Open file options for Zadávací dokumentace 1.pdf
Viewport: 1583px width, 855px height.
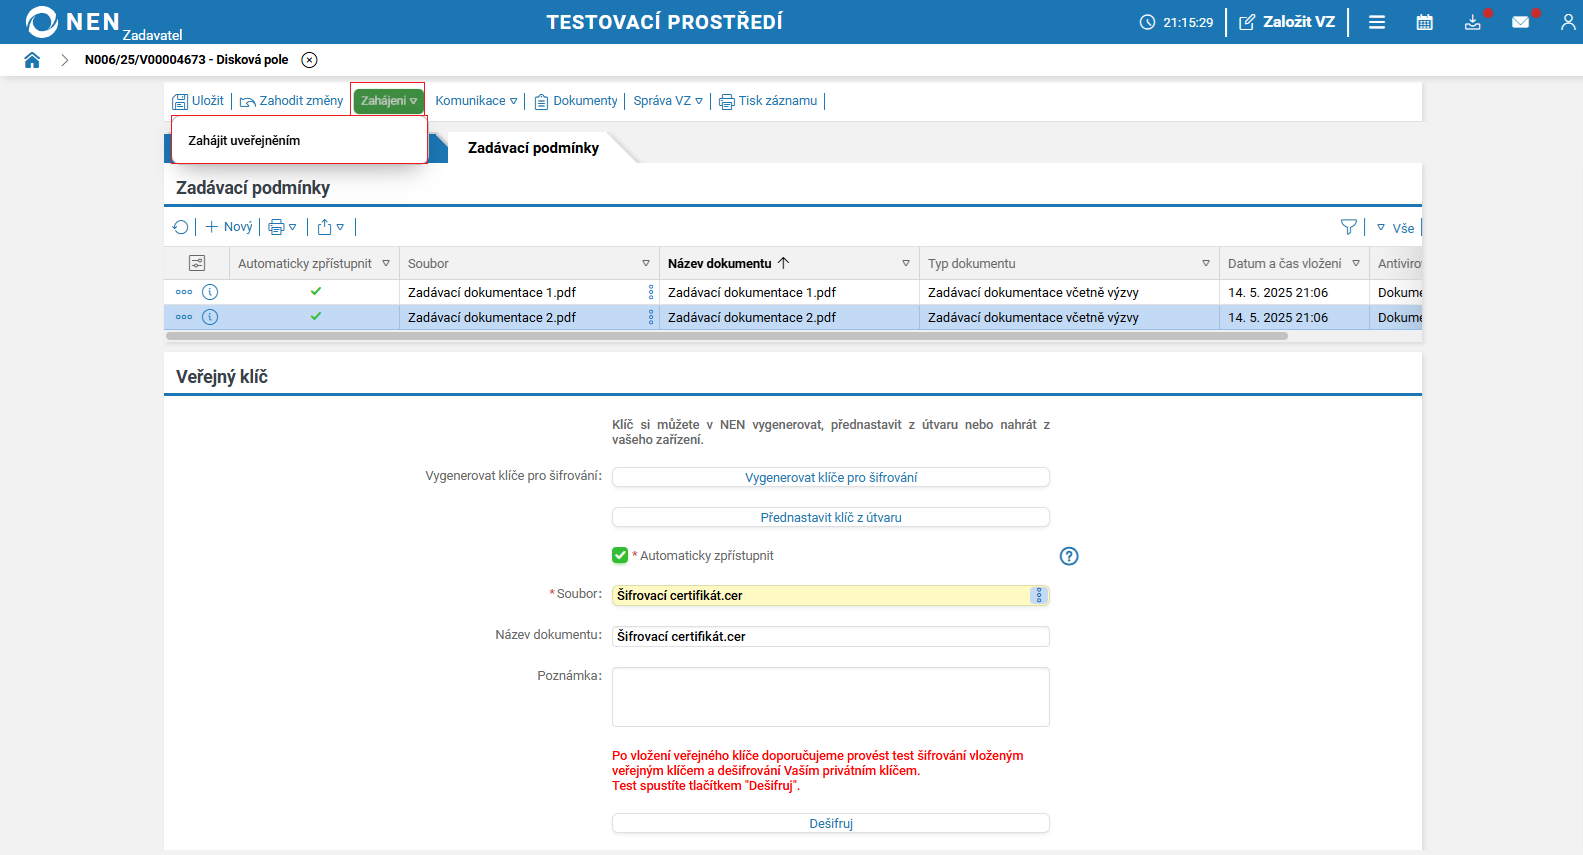(651, 292)
